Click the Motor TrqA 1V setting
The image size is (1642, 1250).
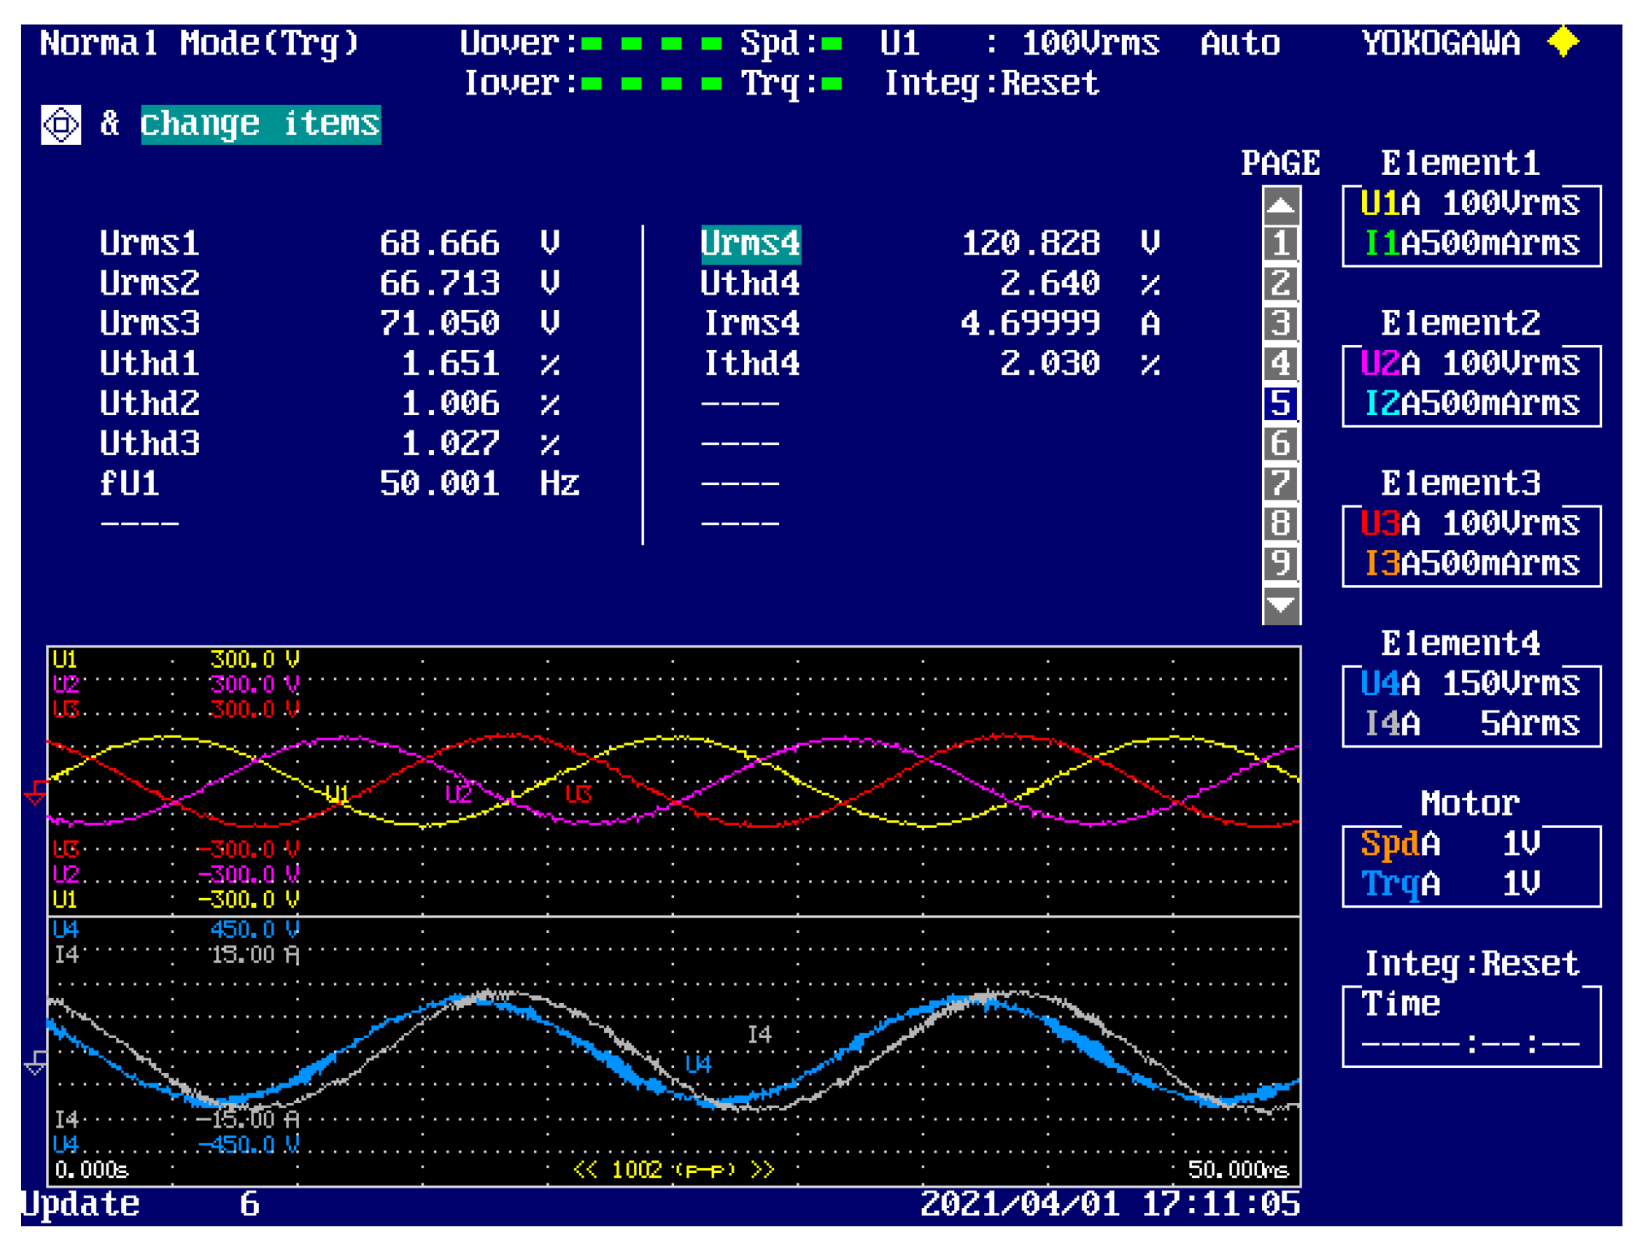tap(1450, 884)
